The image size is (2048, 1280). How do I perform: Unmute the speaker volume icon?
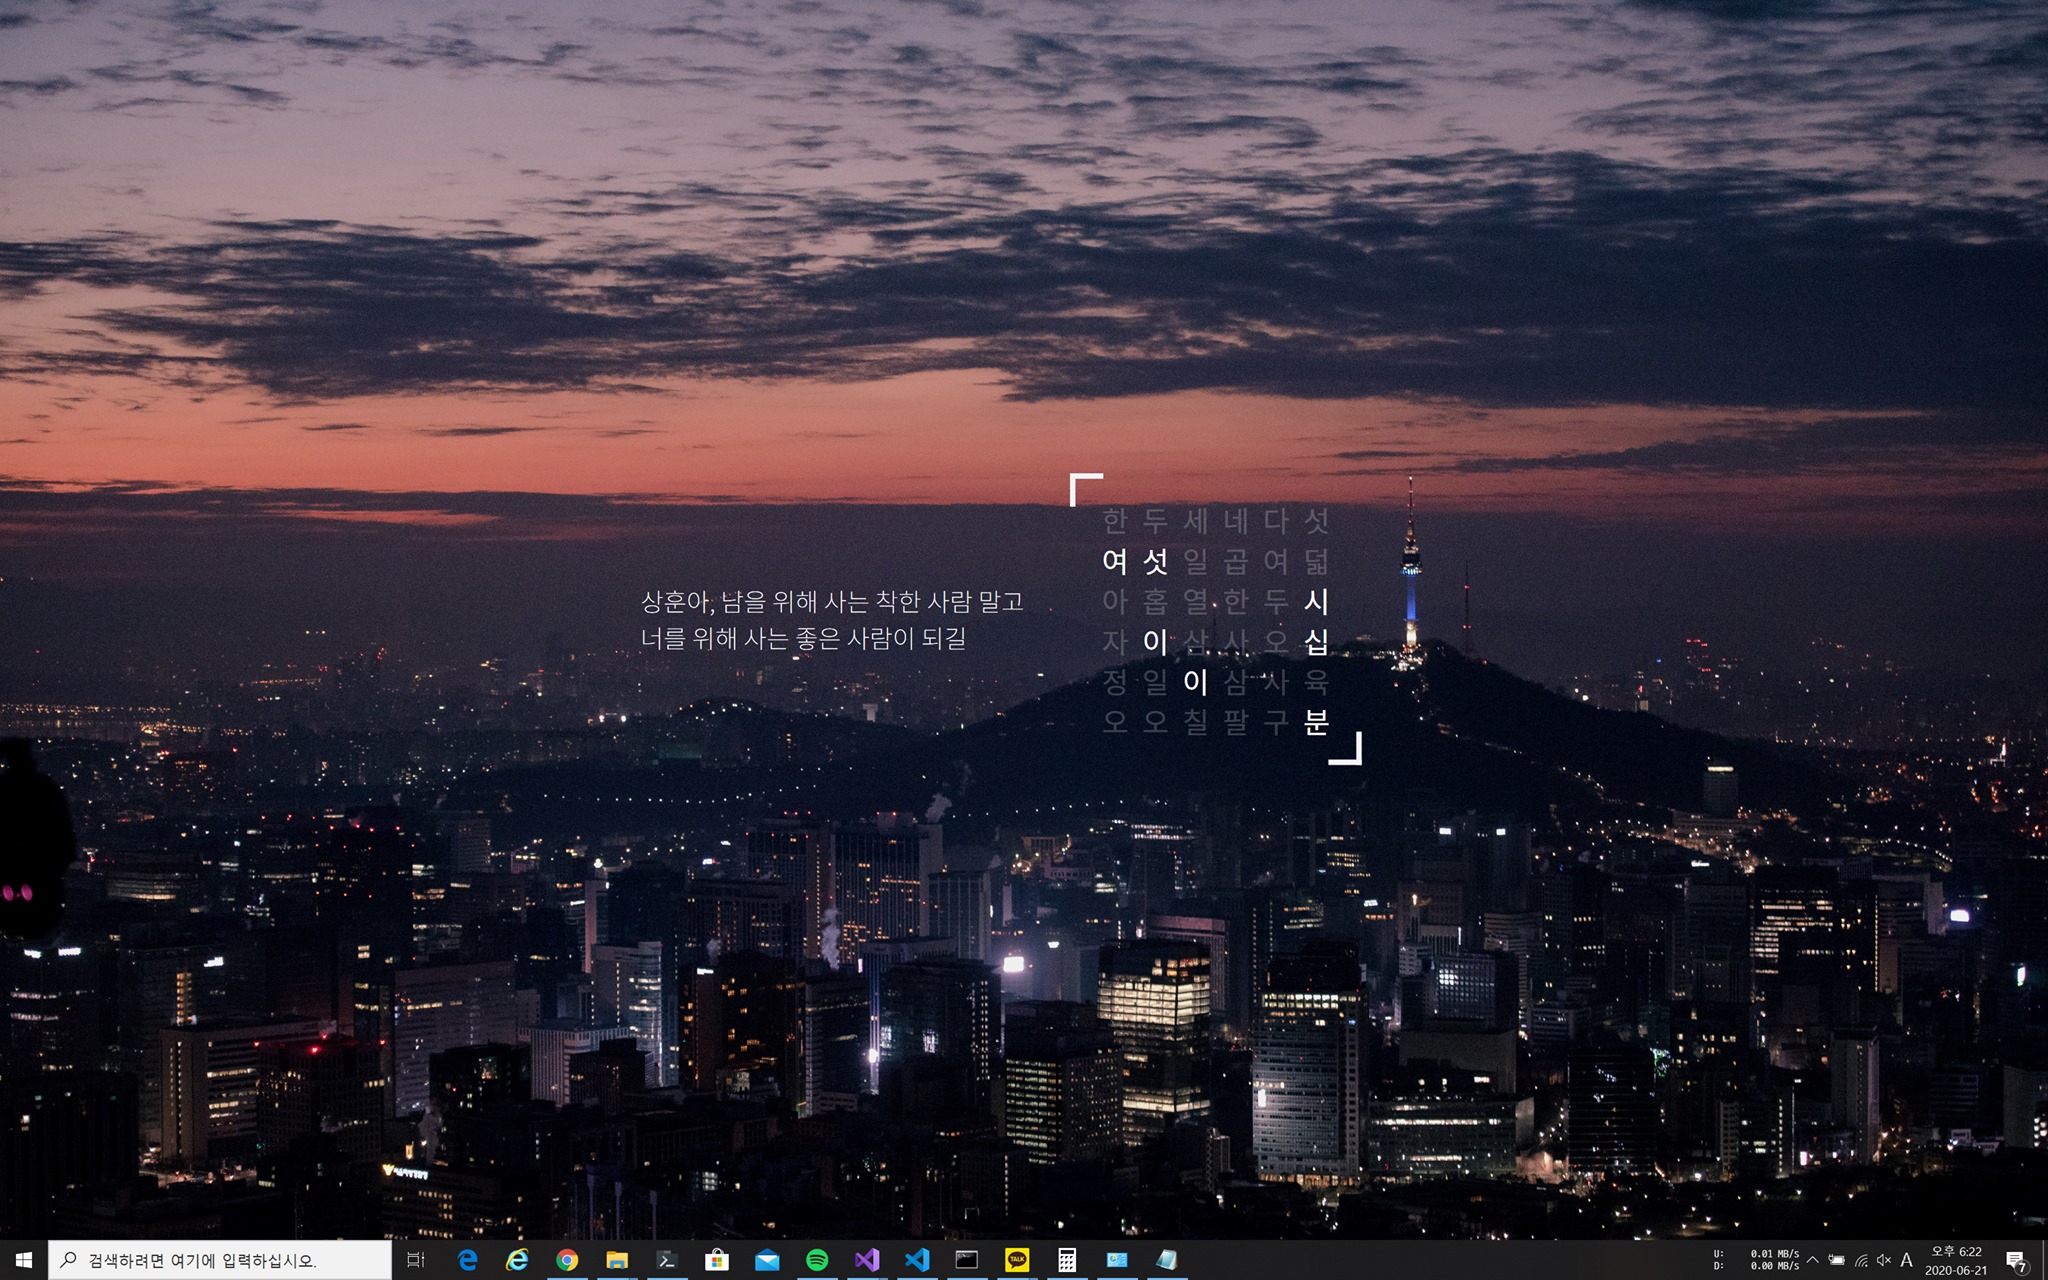coord(1884,1260)
